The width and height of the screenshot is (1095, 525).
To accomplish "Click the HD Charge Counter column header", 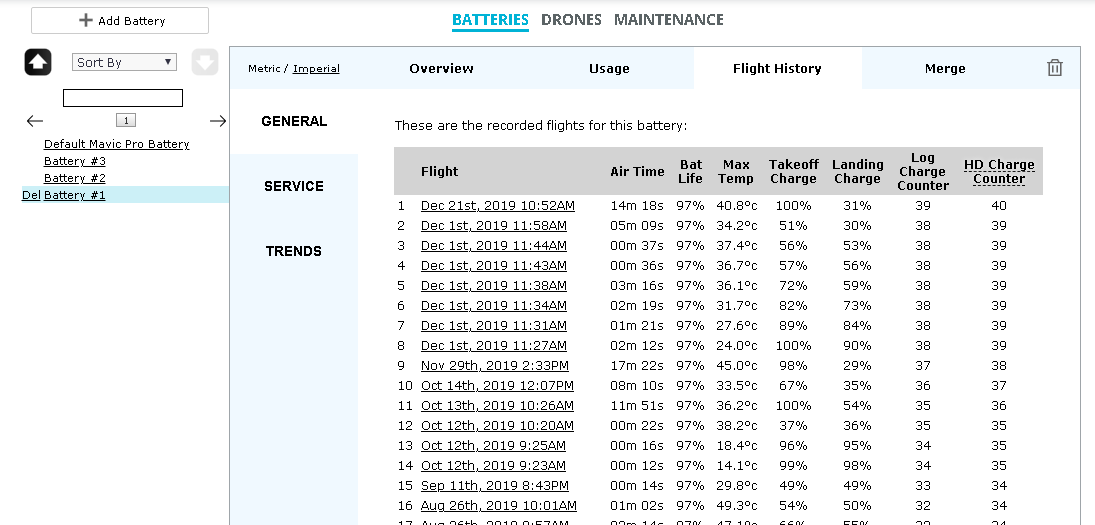I will pyautogui.click(x=999, y=171).
